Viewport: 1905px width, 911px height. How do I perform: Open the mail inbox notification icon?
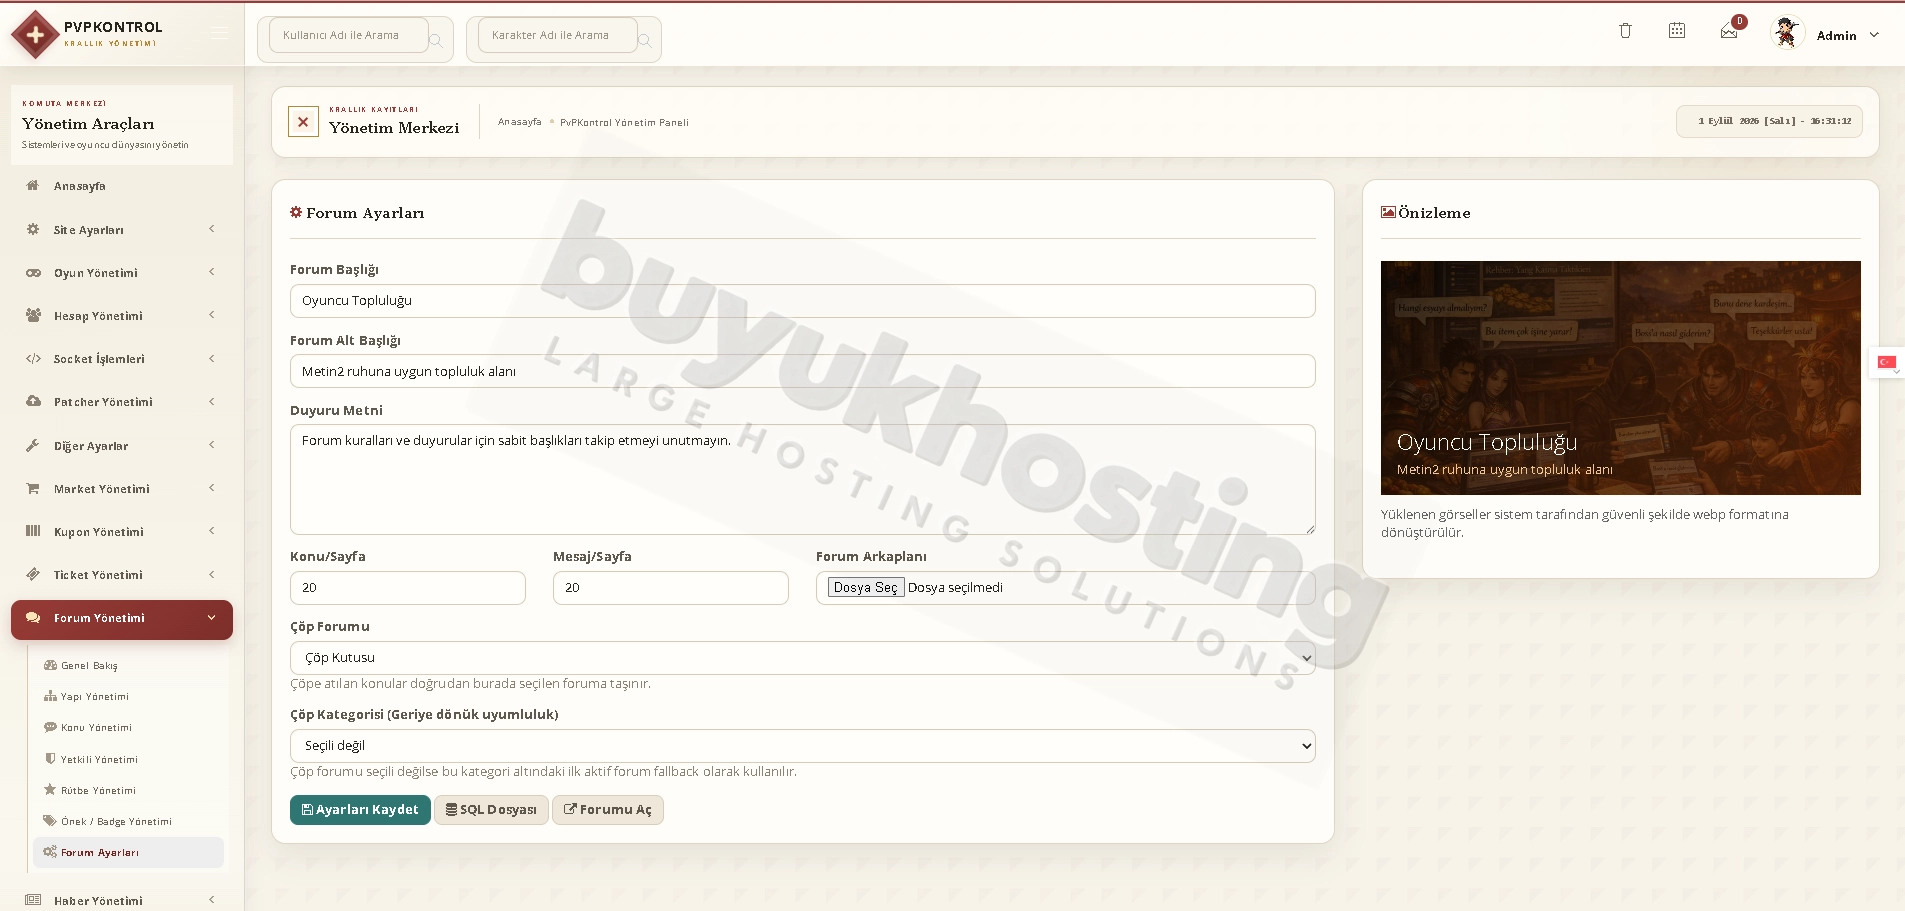point(1729,32)
